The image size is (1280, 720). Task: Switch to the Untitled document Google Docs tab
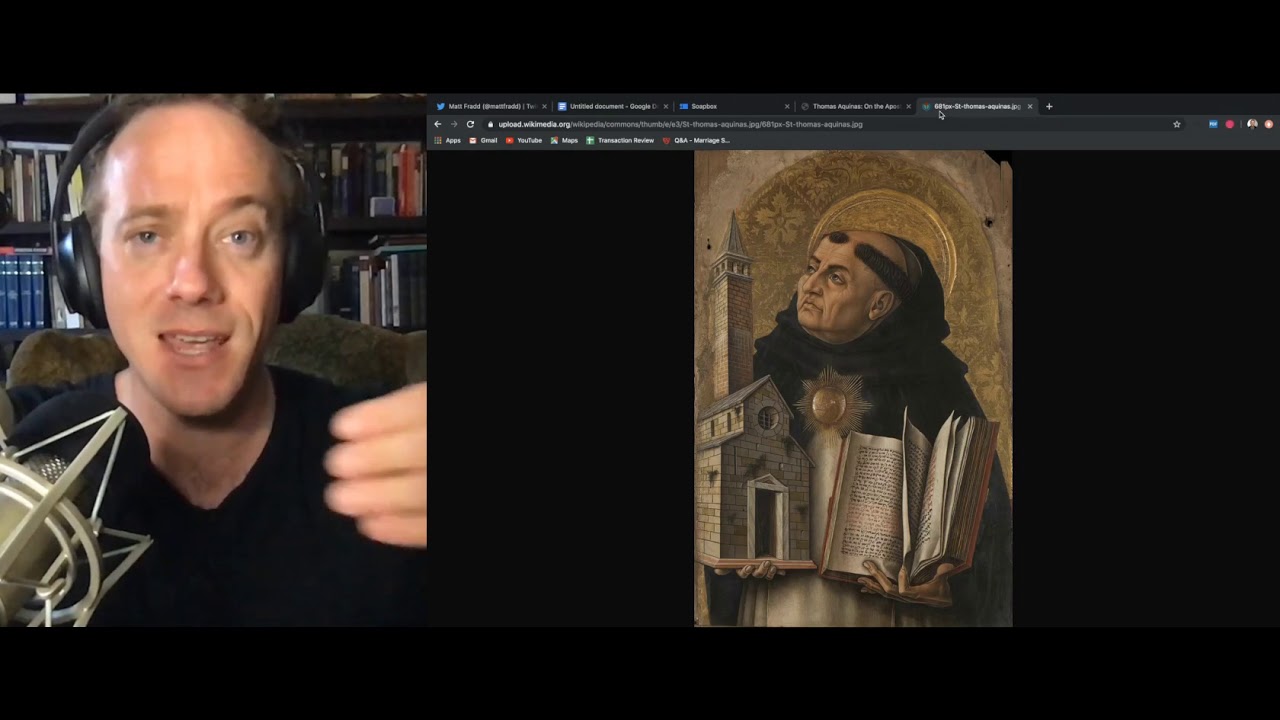pyautogui.click(x=612, y=106)
